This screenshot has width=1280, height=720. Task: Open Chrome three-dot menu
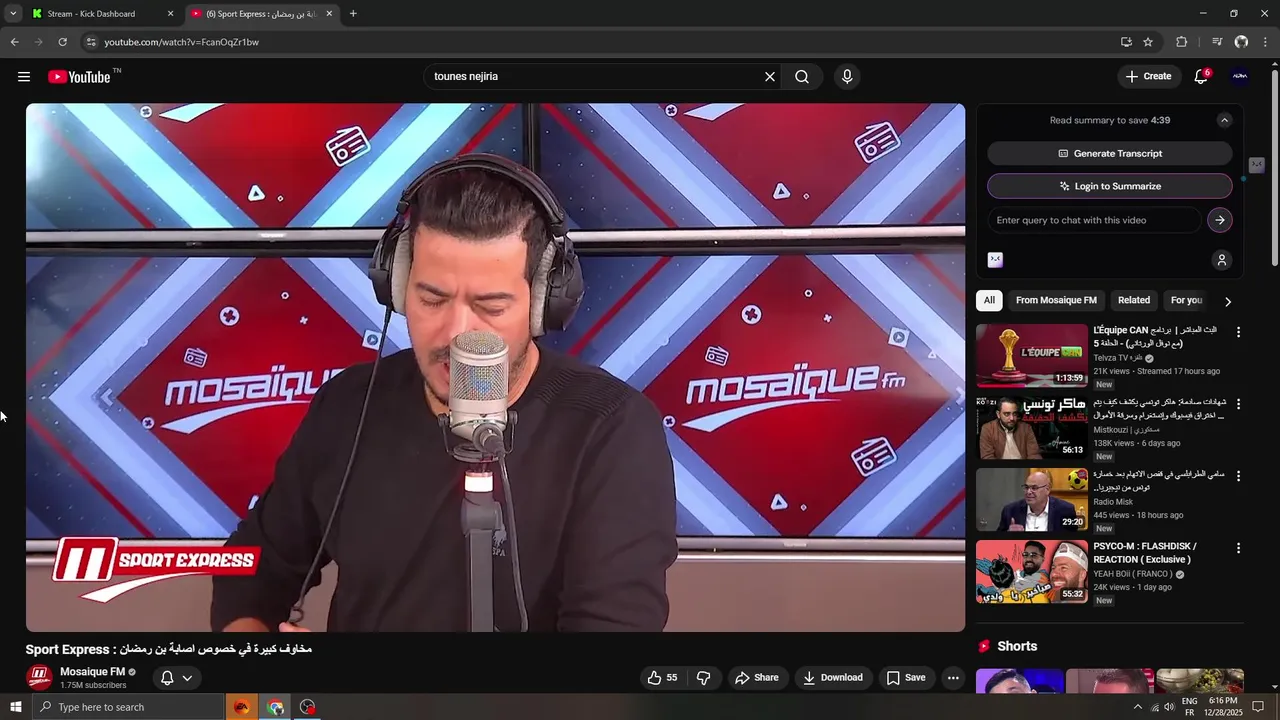tap(1266, 42)
